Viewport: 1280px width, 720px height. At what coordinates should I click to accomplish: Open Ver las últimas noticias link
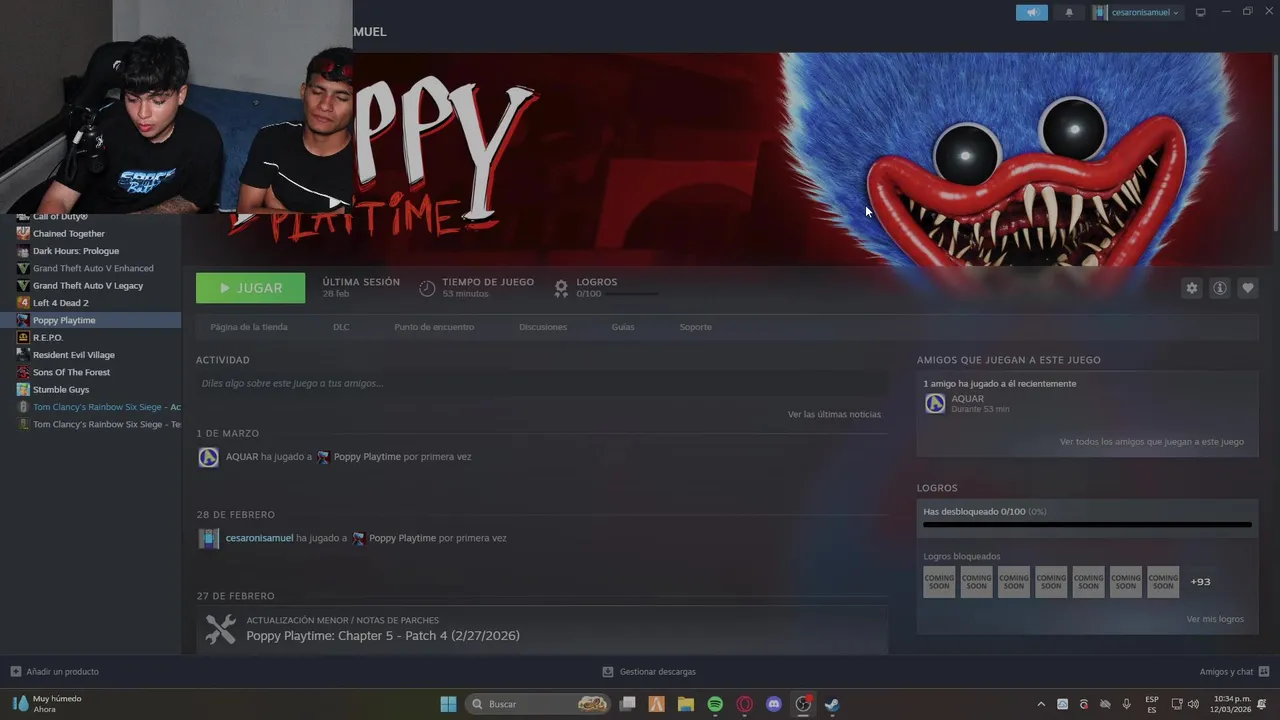point(834,414)
